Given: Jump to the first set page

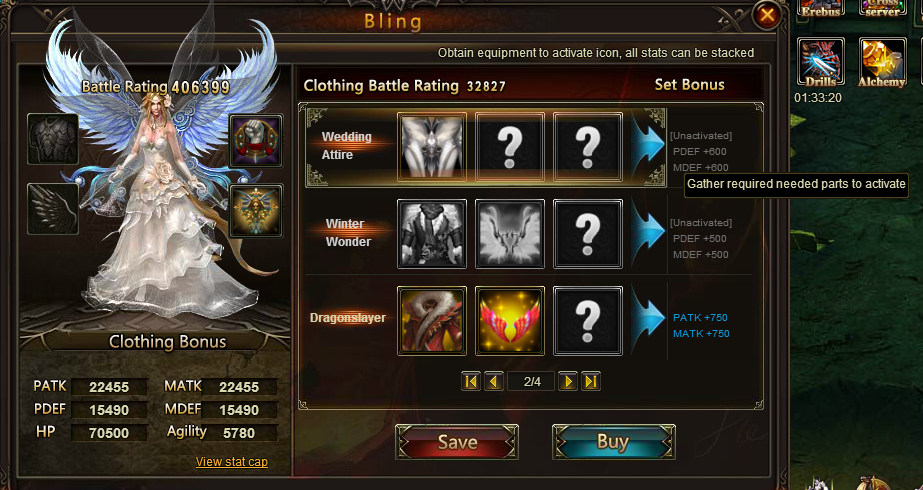Looking at the screenshot, I should [x=471, y=382].
